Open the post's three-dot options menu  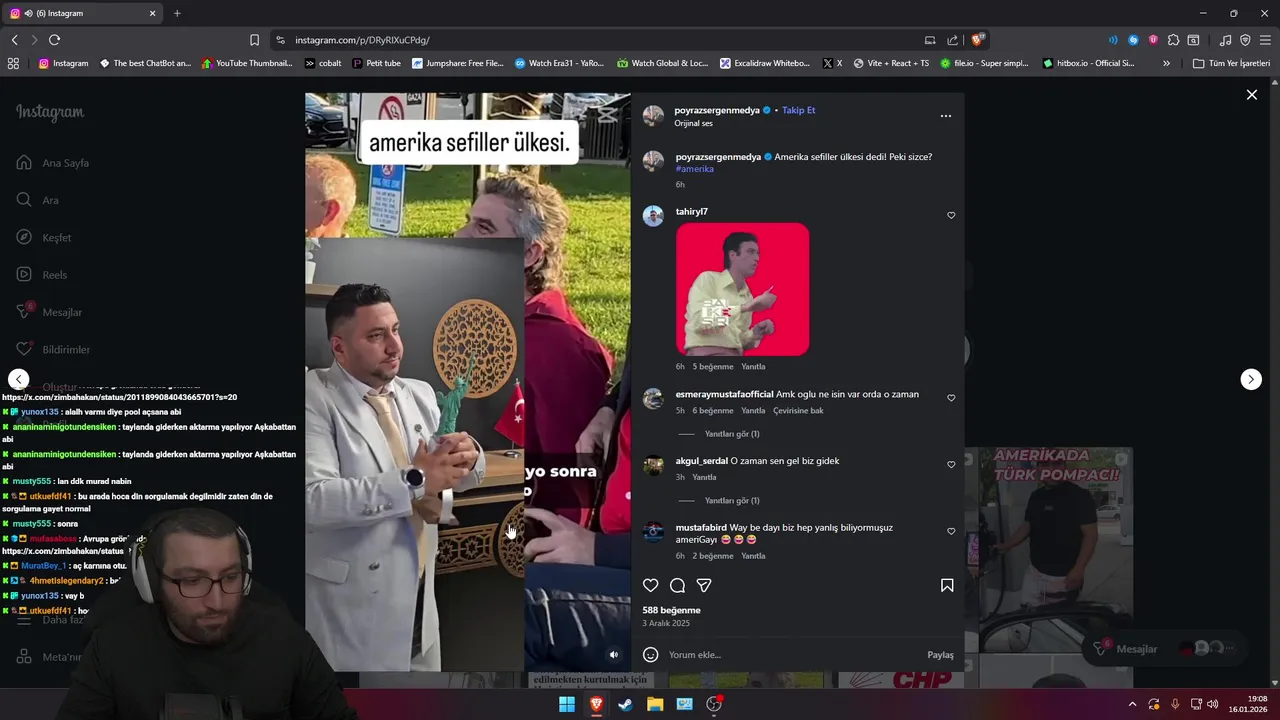(946, 116)
